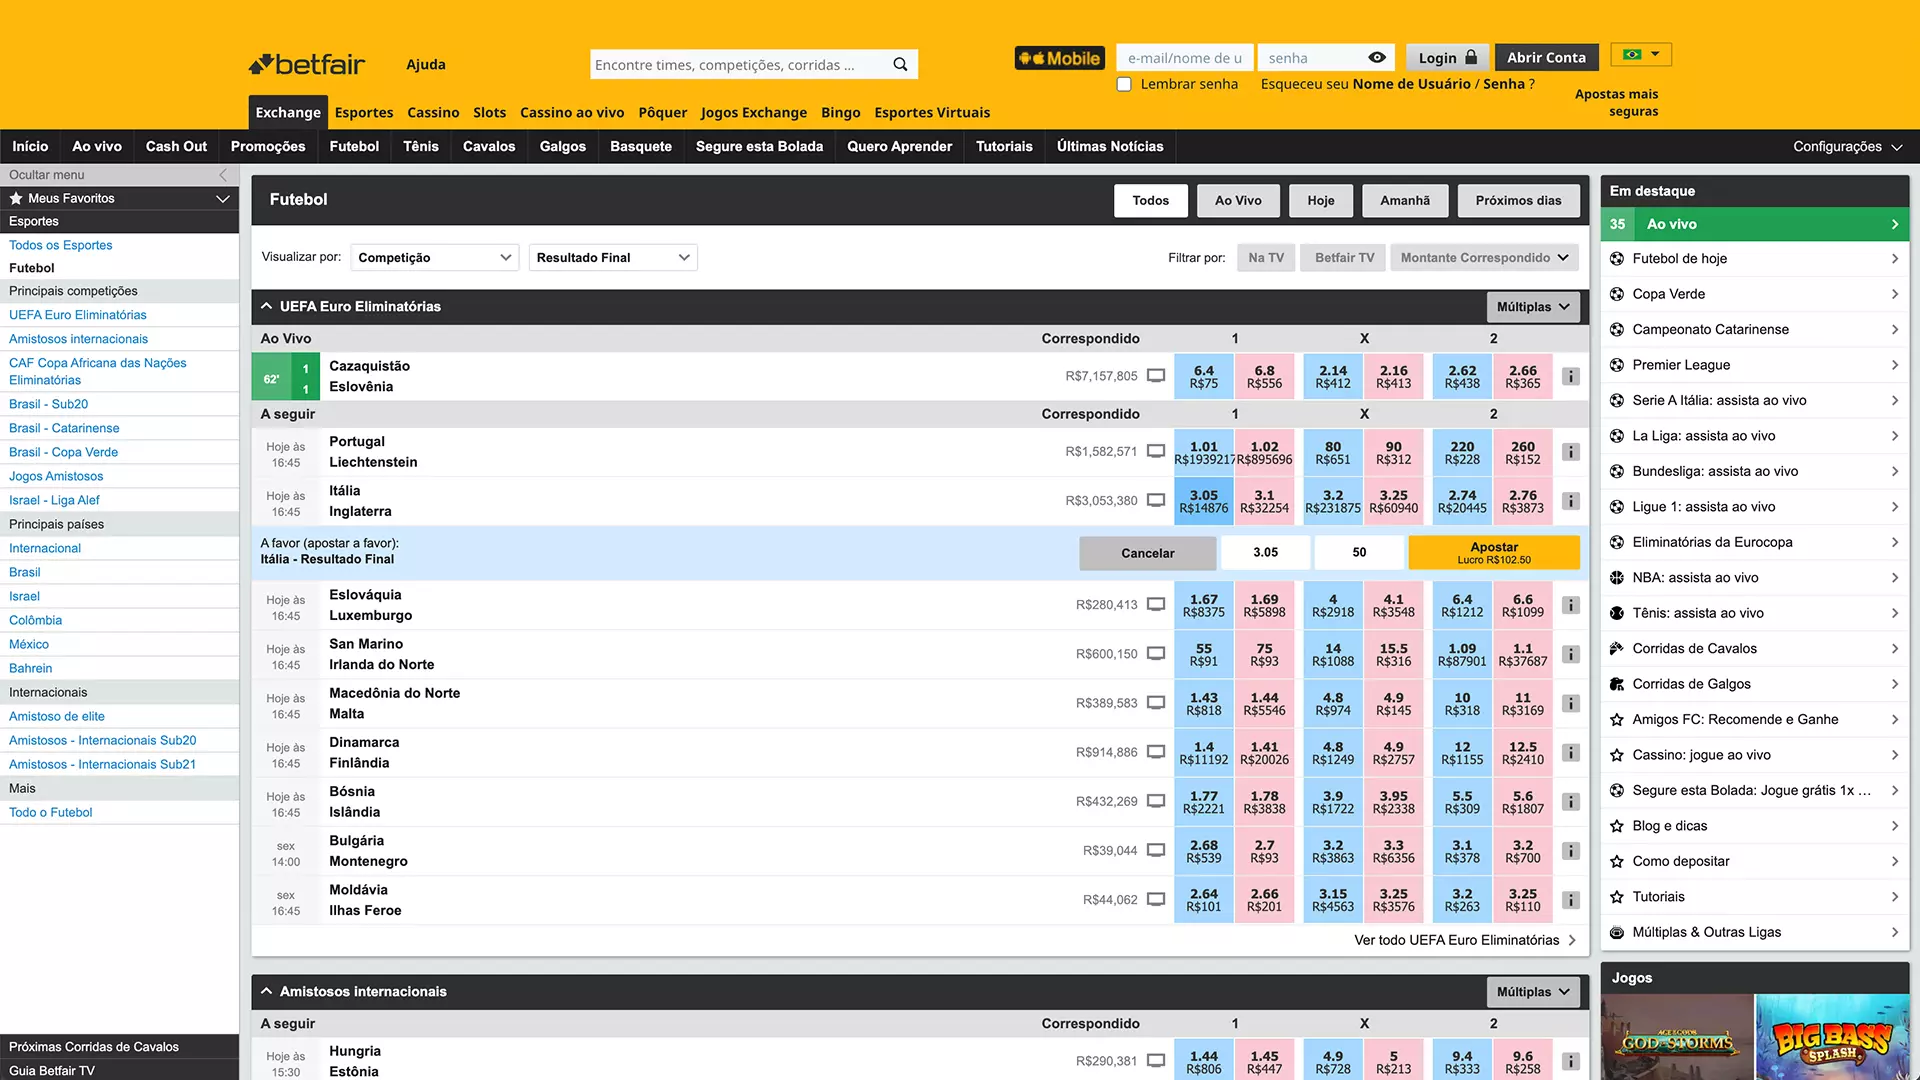Open Múltiplas dropdown in Amistosos internacionais

(1533, 992)
